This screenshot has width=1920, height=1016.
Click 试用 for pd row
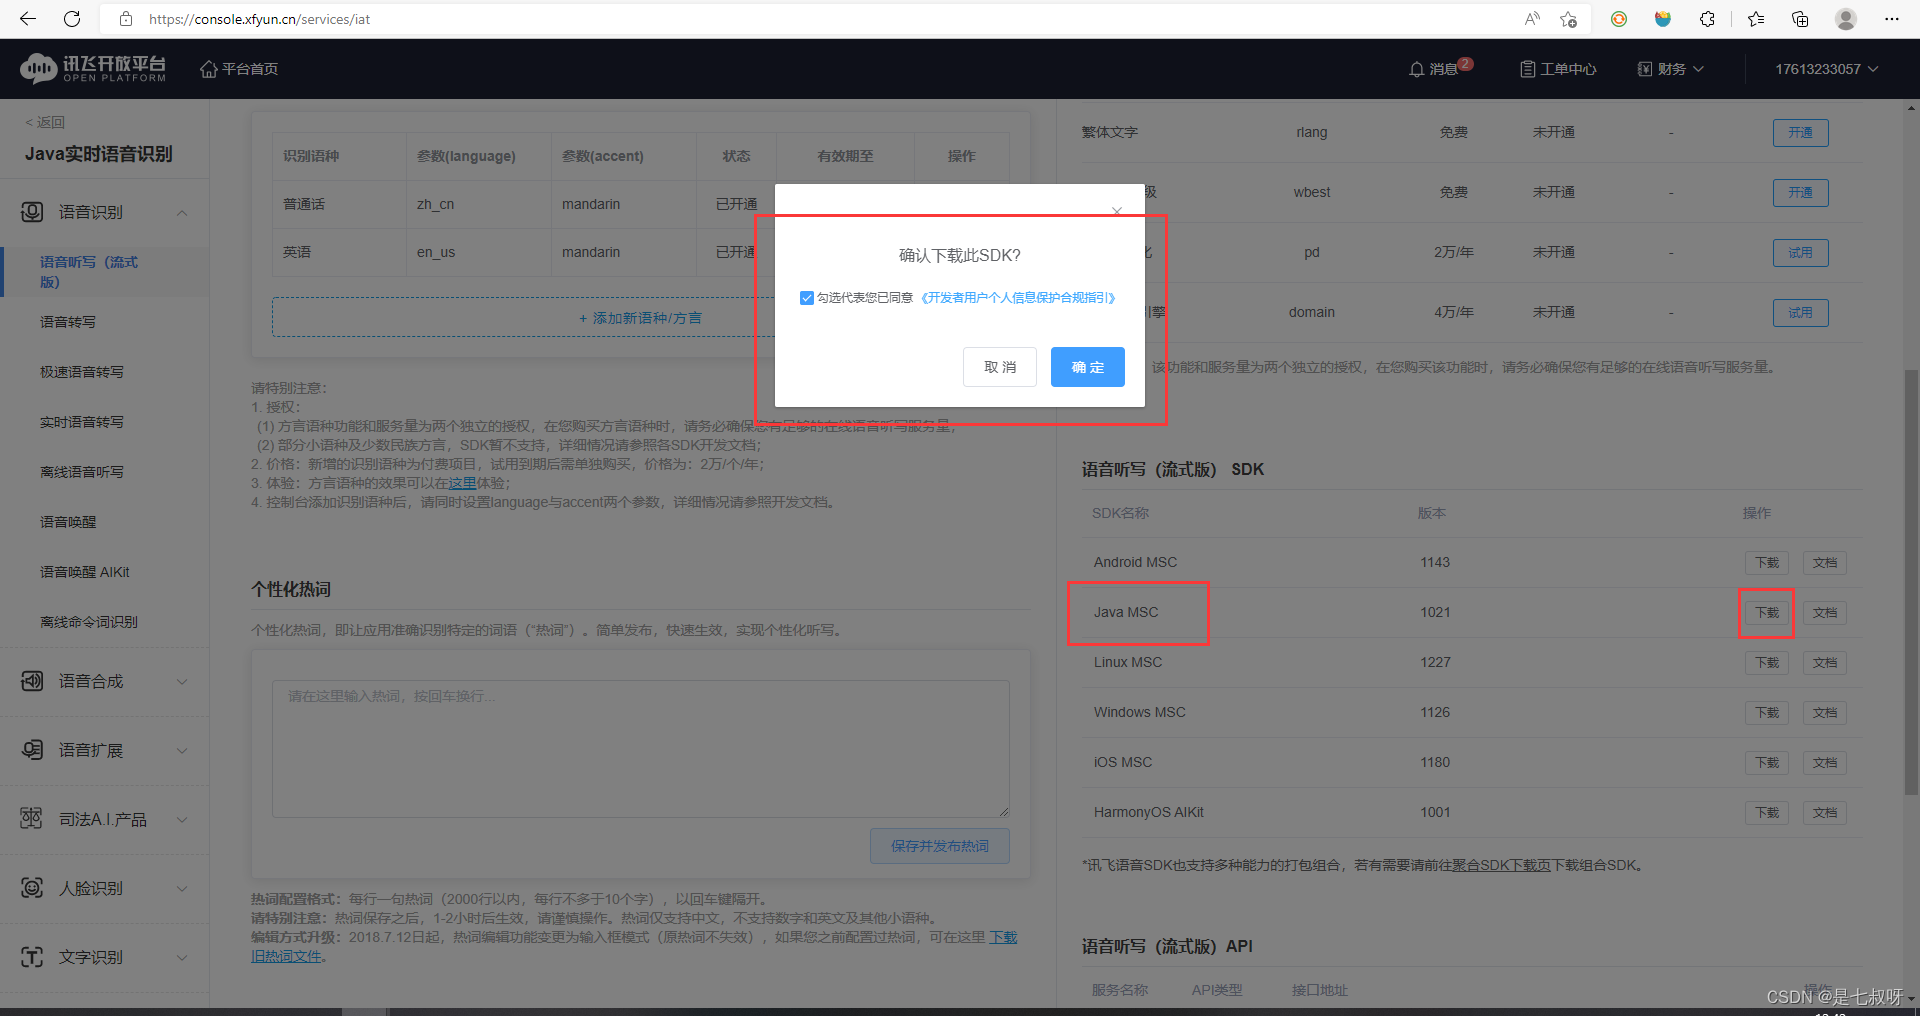(1801, 253)
